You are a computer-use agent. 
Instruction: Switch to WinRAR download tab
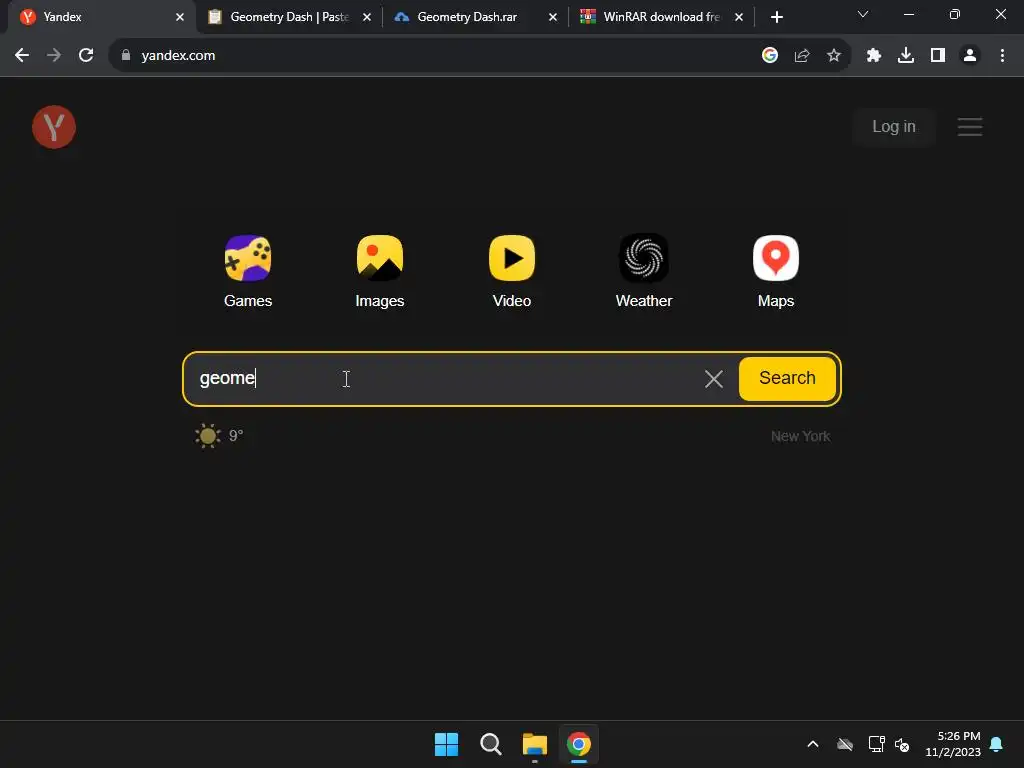[x=660, y=17]
